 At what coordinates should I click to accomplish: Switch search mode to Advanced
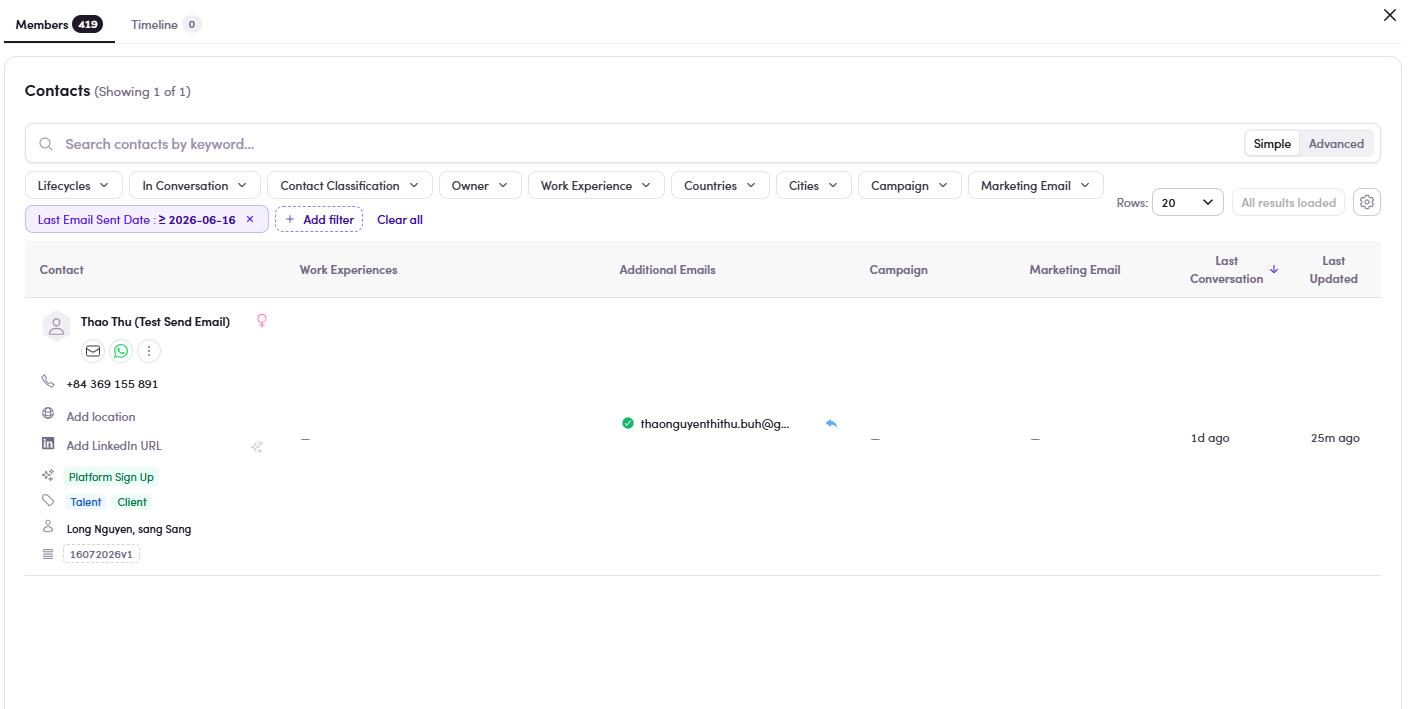pos(1336,144)
